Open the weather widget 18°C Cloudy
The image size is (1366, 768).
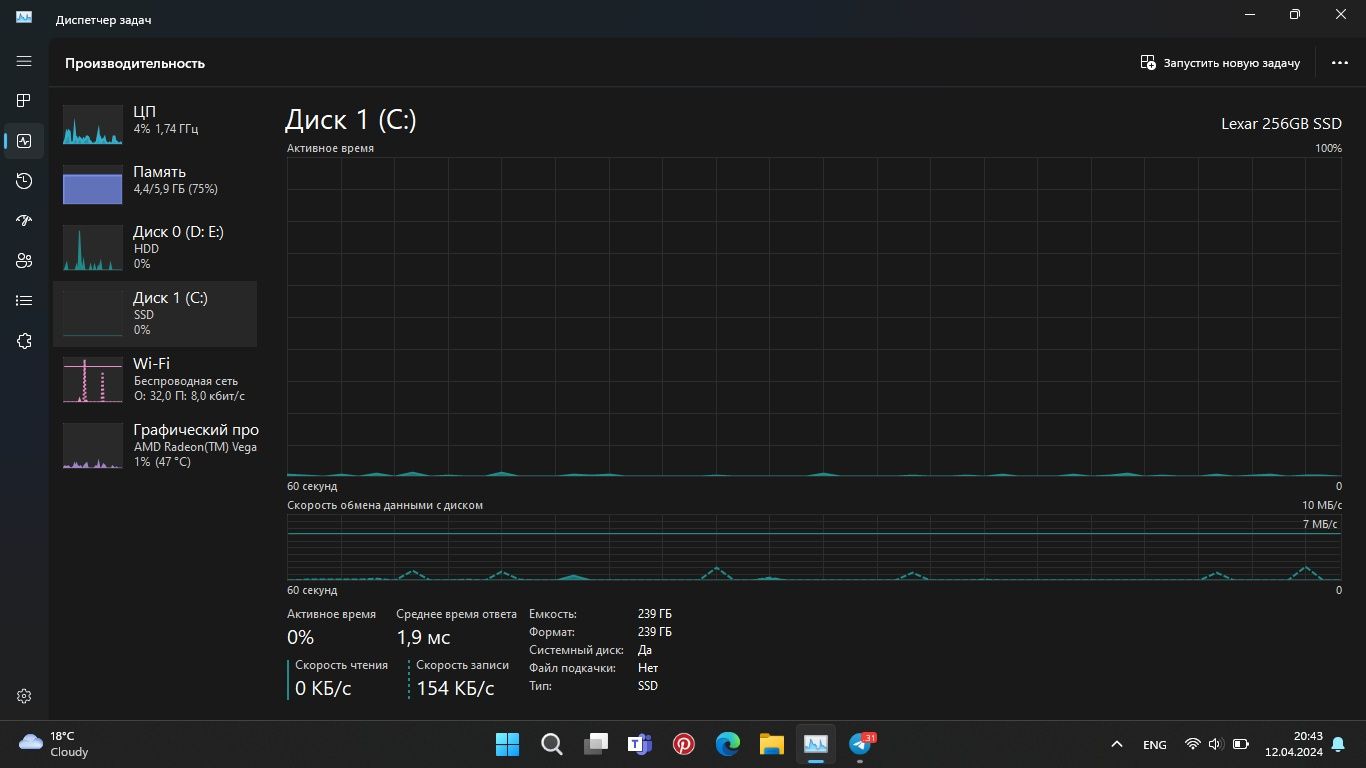[54, 744]
